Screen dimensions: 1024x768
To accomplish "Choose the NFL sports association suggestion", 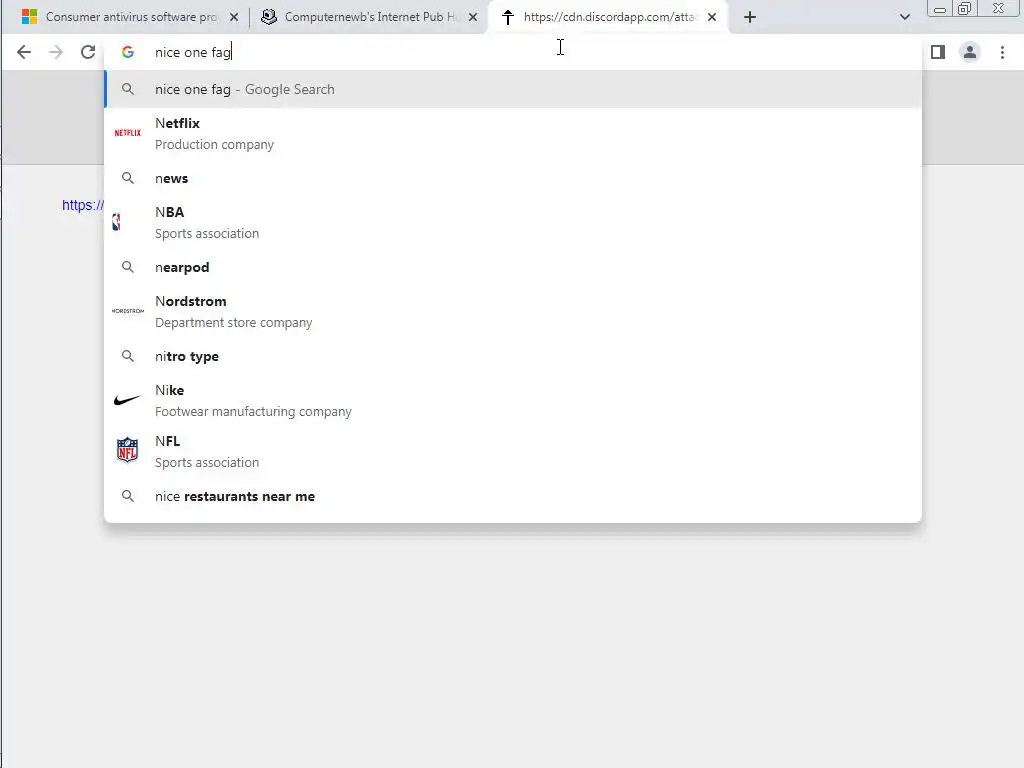I will point(513,451).
